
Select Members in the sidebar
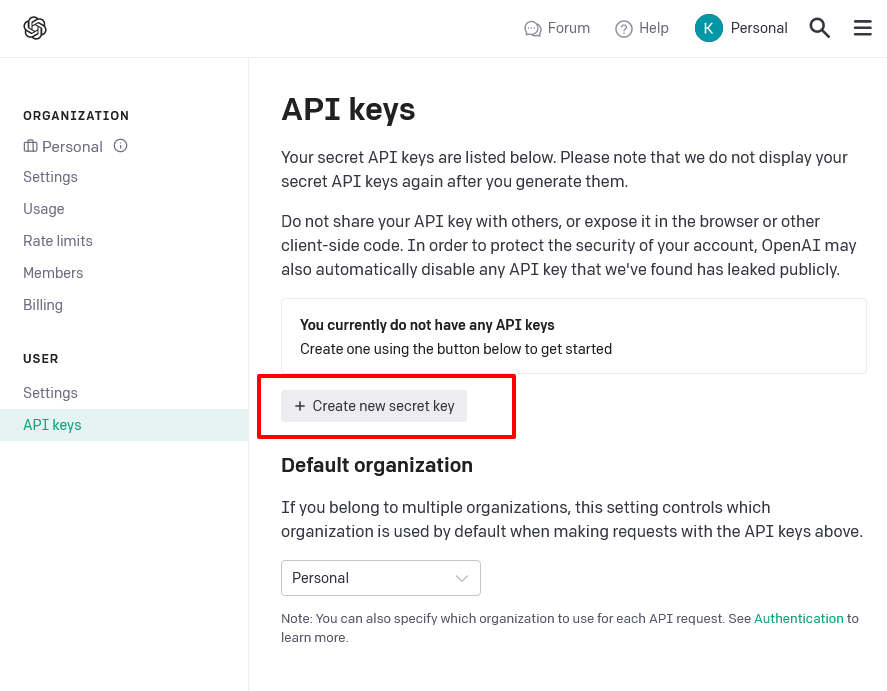pos(53,273)
